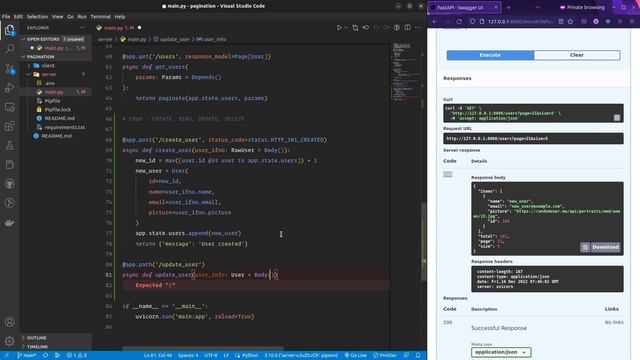The height and width of the screenshot is (360, 640).
Task: Open the run button dropdown arrow
Action: coord(346,28)
